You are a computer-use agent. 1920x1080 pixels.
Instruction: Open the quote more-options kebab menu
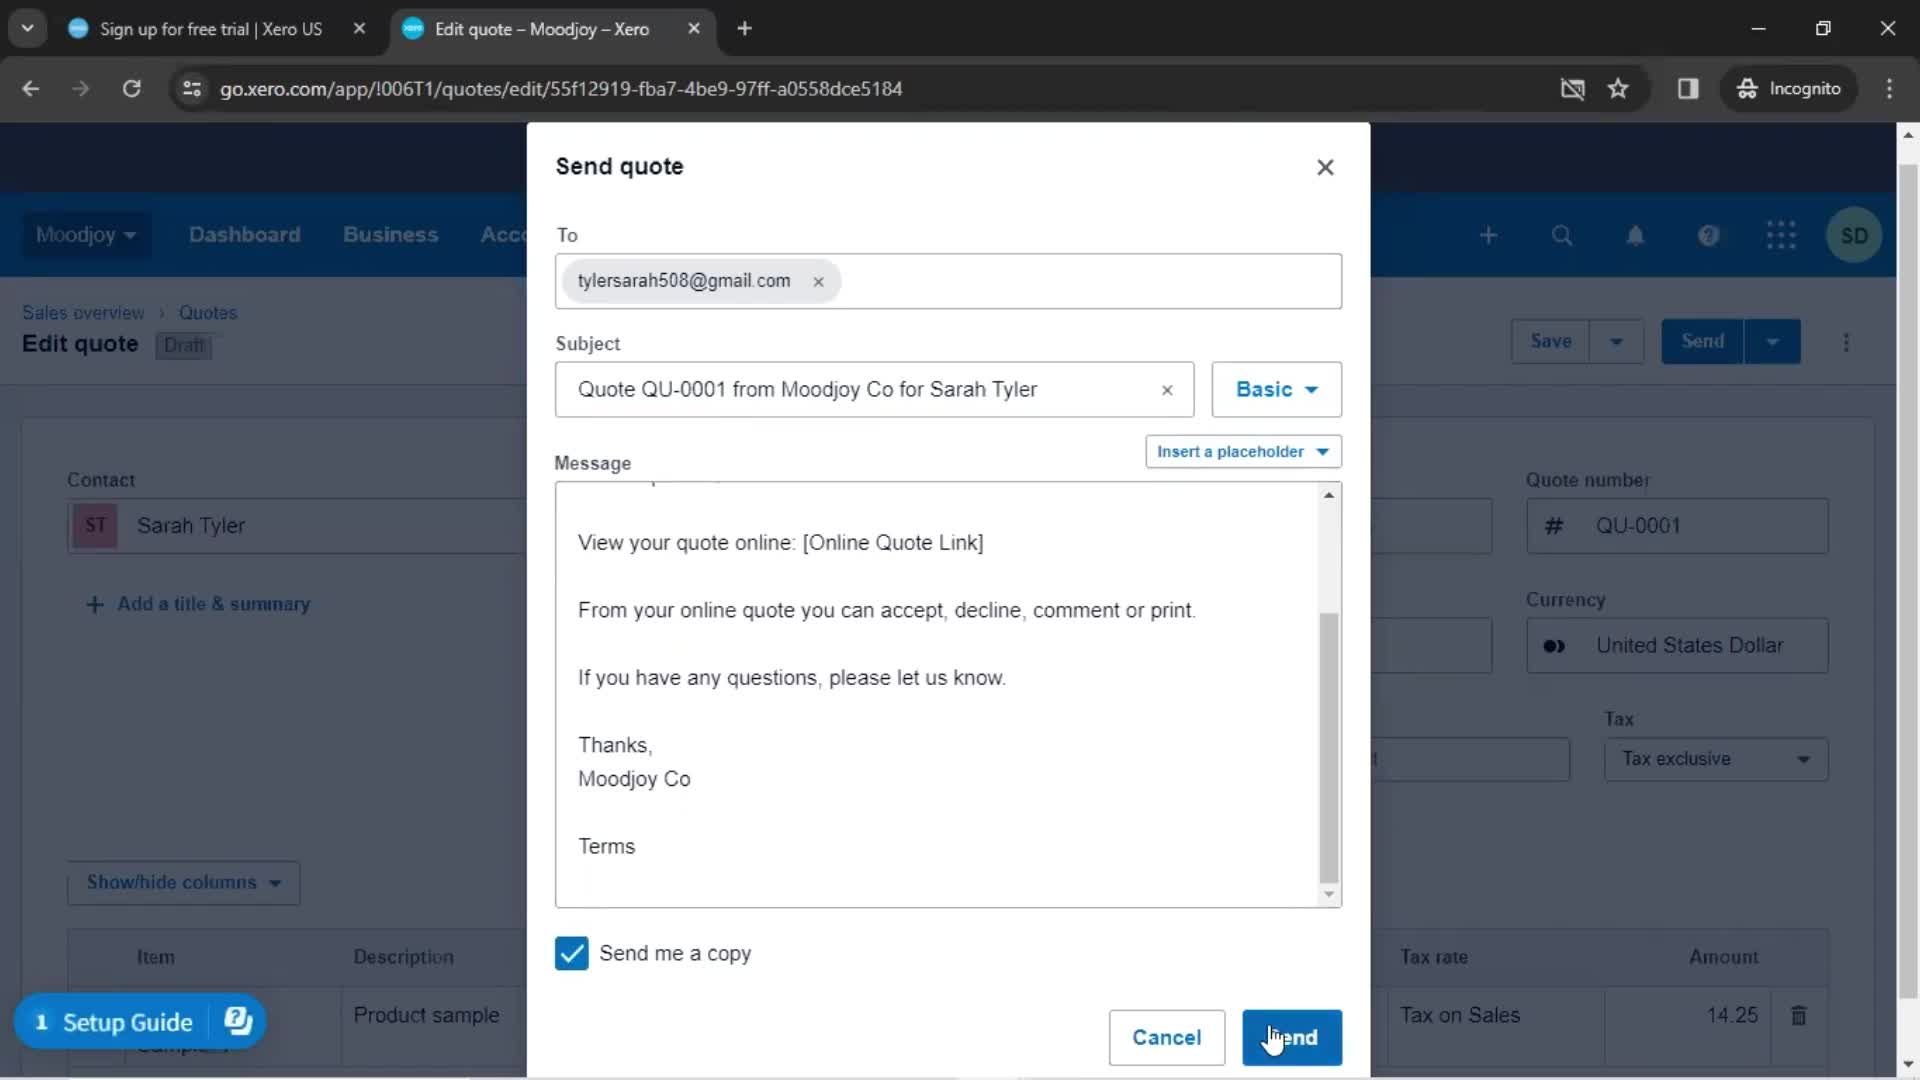[x=1846, y=342]
